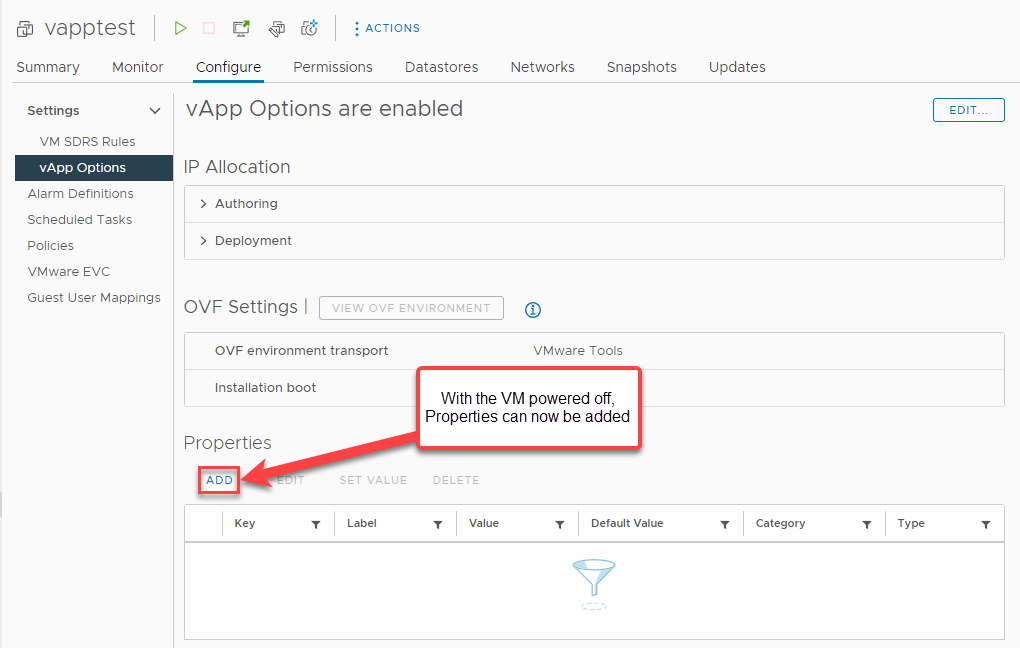1020x648 pixels.
Task: Click the green Power On play icon
Action: tap(180, 28)
